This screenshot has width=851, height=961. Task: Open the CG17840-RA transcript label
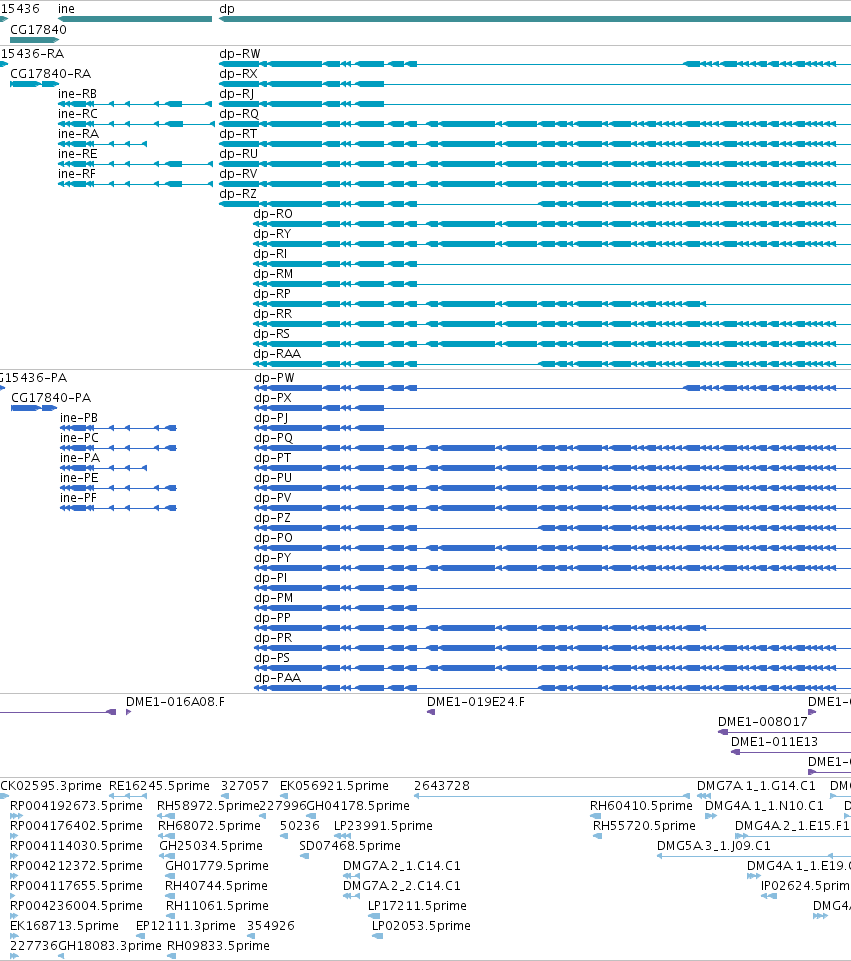pos(51,74)
